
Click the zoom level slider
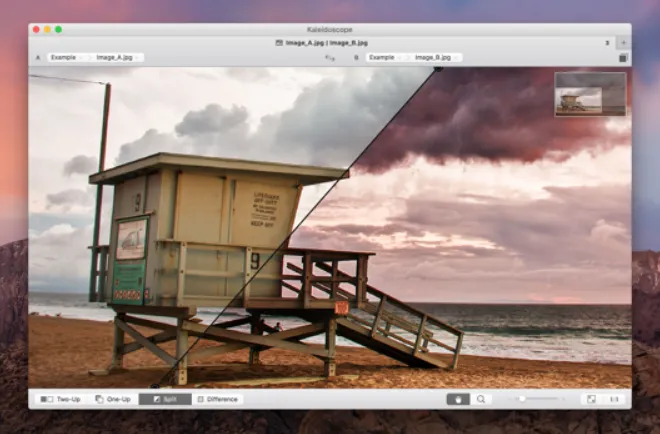pyautogui.click(x=537, y=399)
